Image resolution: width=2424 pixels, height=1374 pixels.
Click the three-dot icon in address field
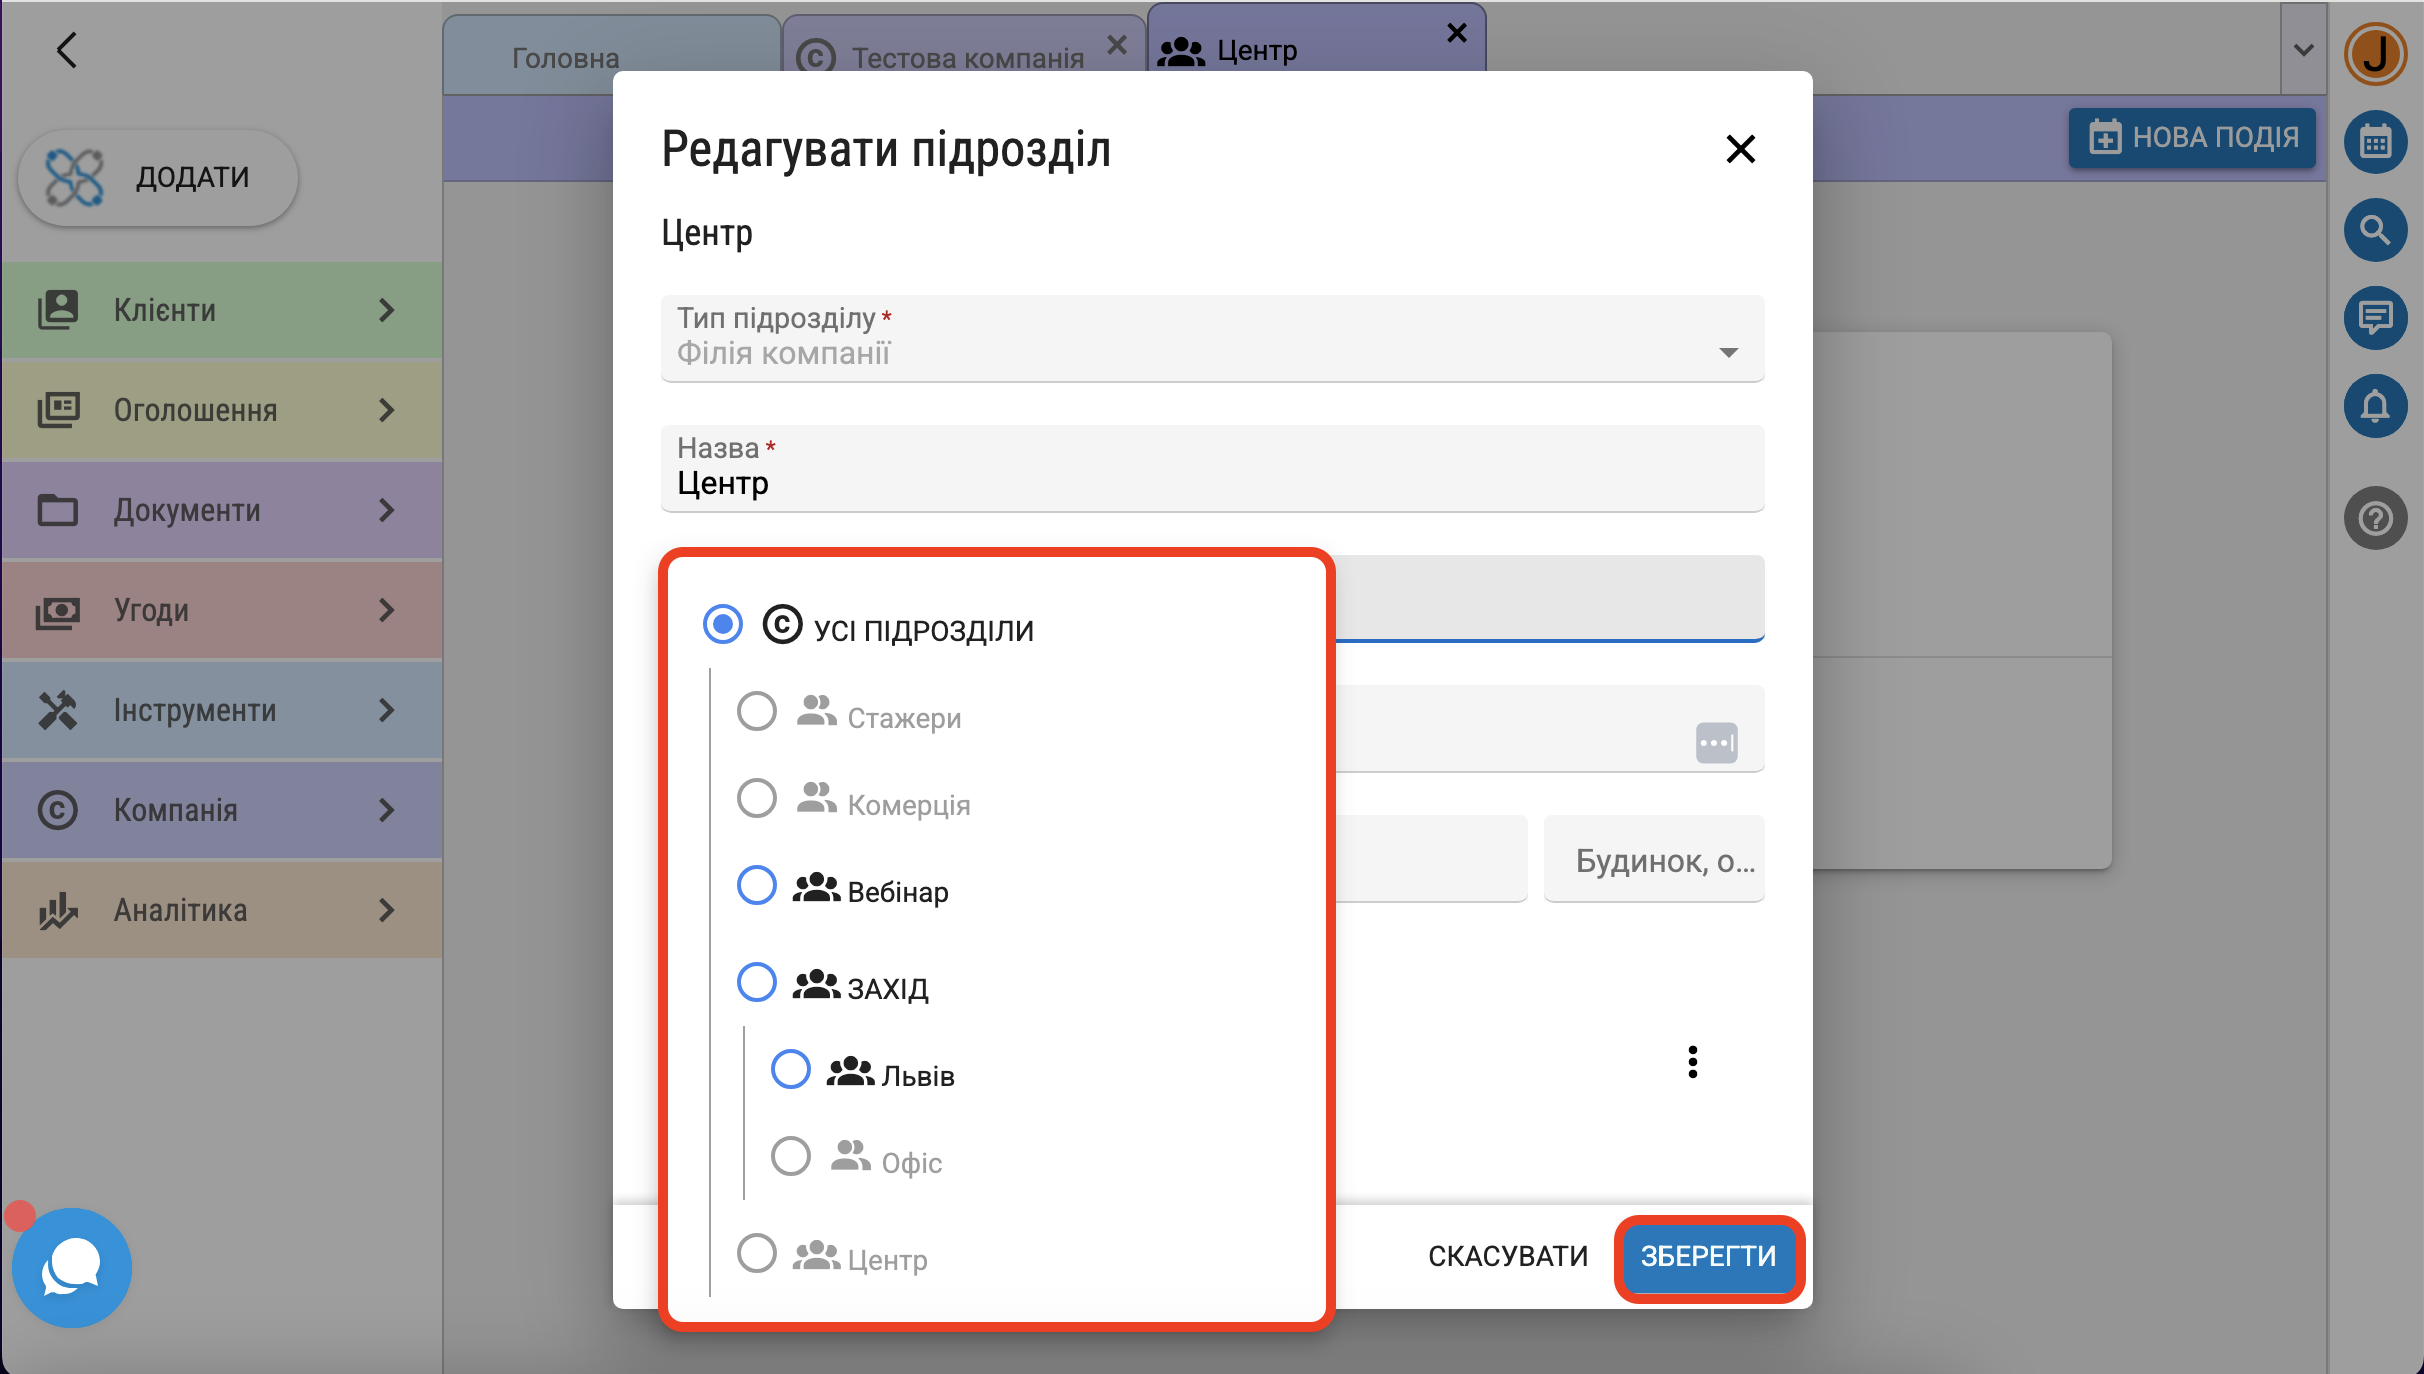point(1716,743)
